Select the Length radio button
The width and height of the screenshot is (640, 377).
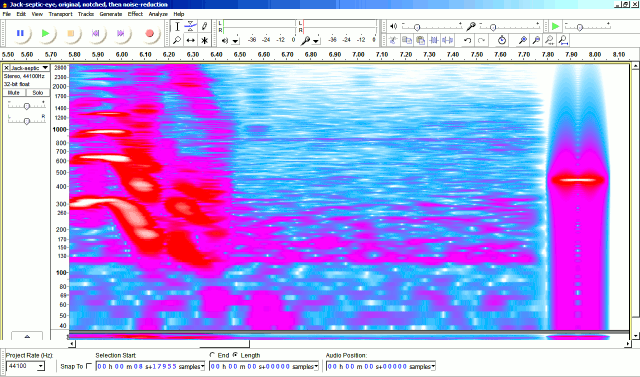pos(236,355)
